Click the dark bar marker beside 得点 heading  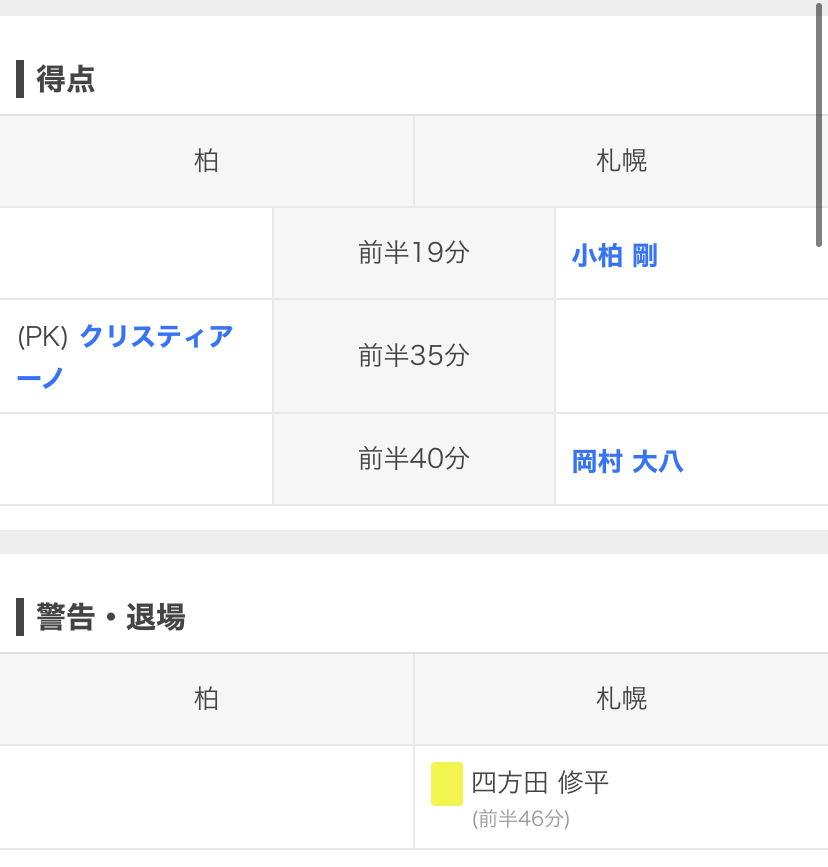(20, 79)
